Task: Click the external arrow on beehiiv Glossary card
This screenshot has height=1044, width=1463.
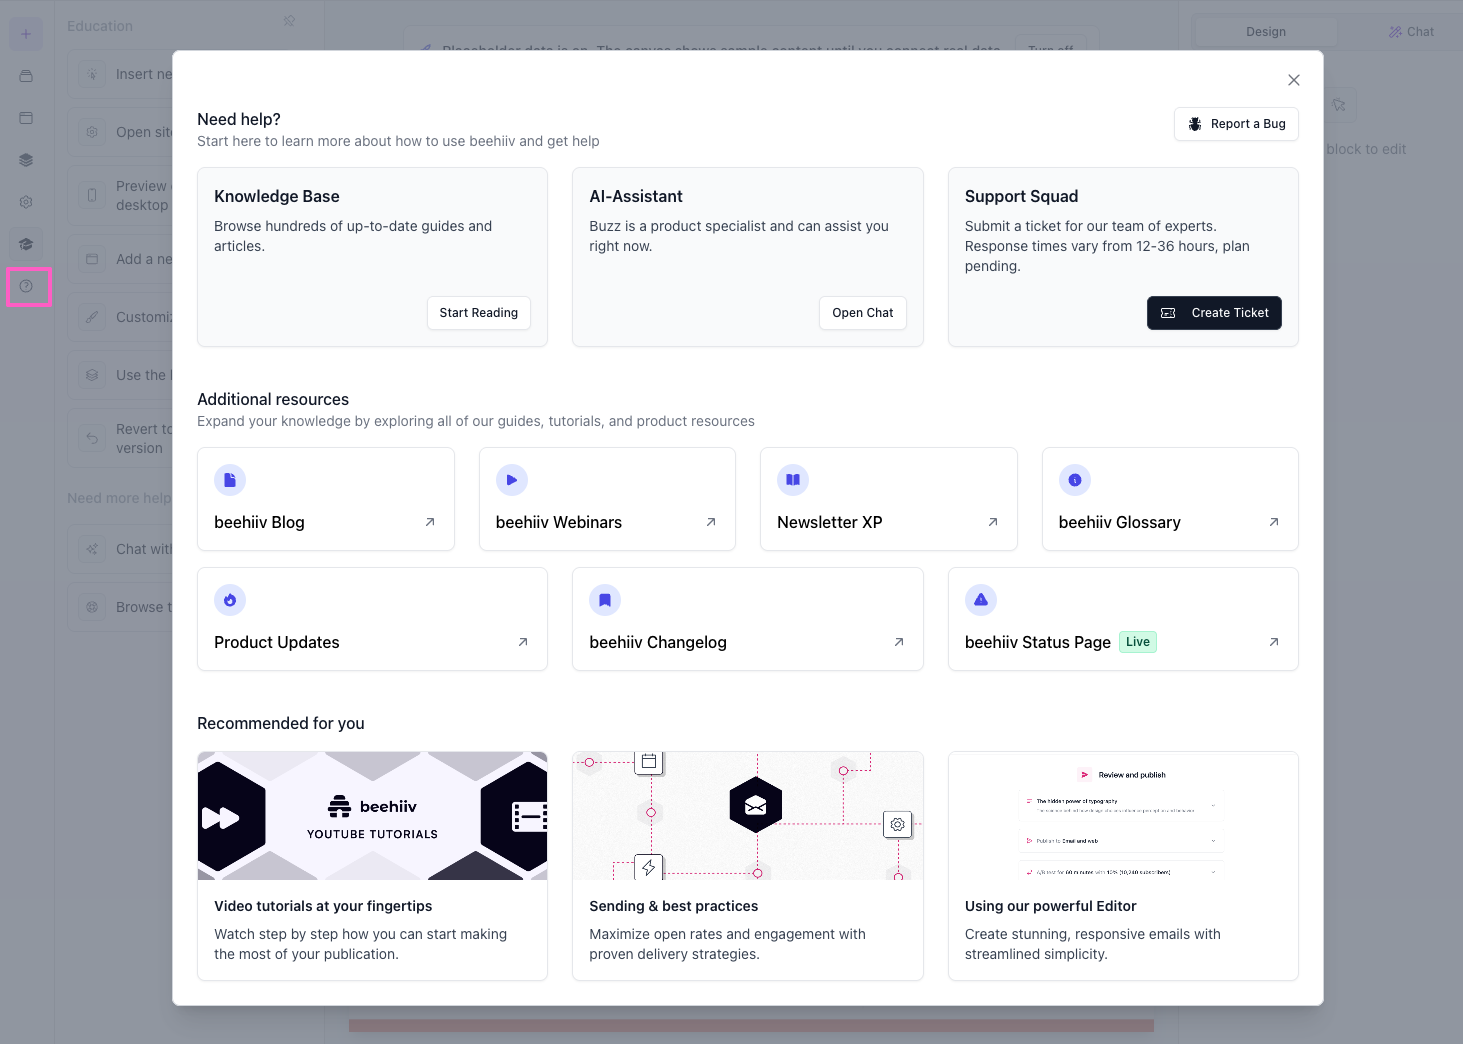Action: 1274,522
